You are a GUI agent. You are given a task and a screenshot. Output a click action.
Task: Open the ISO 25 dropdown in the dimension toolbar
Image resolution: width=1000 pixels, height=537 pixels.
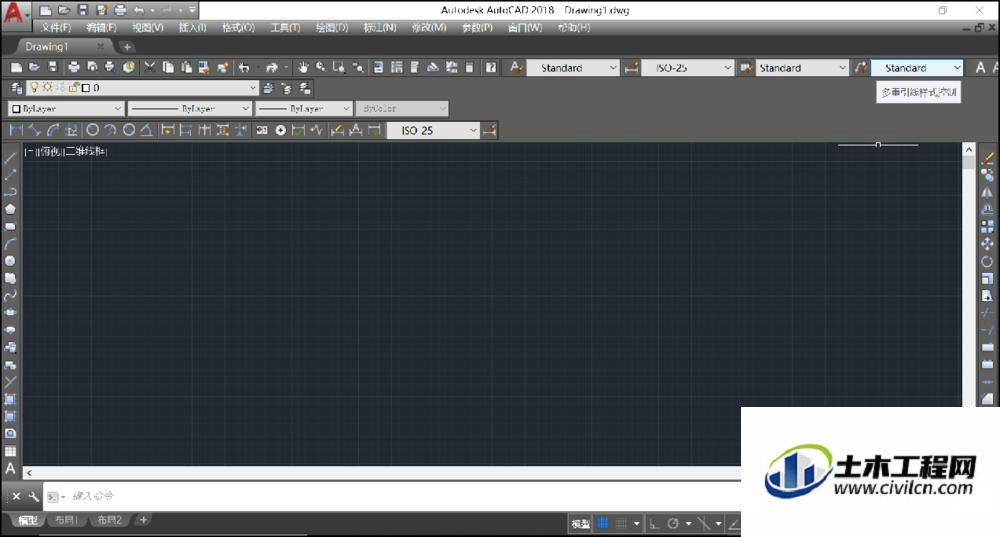(434, 130)
